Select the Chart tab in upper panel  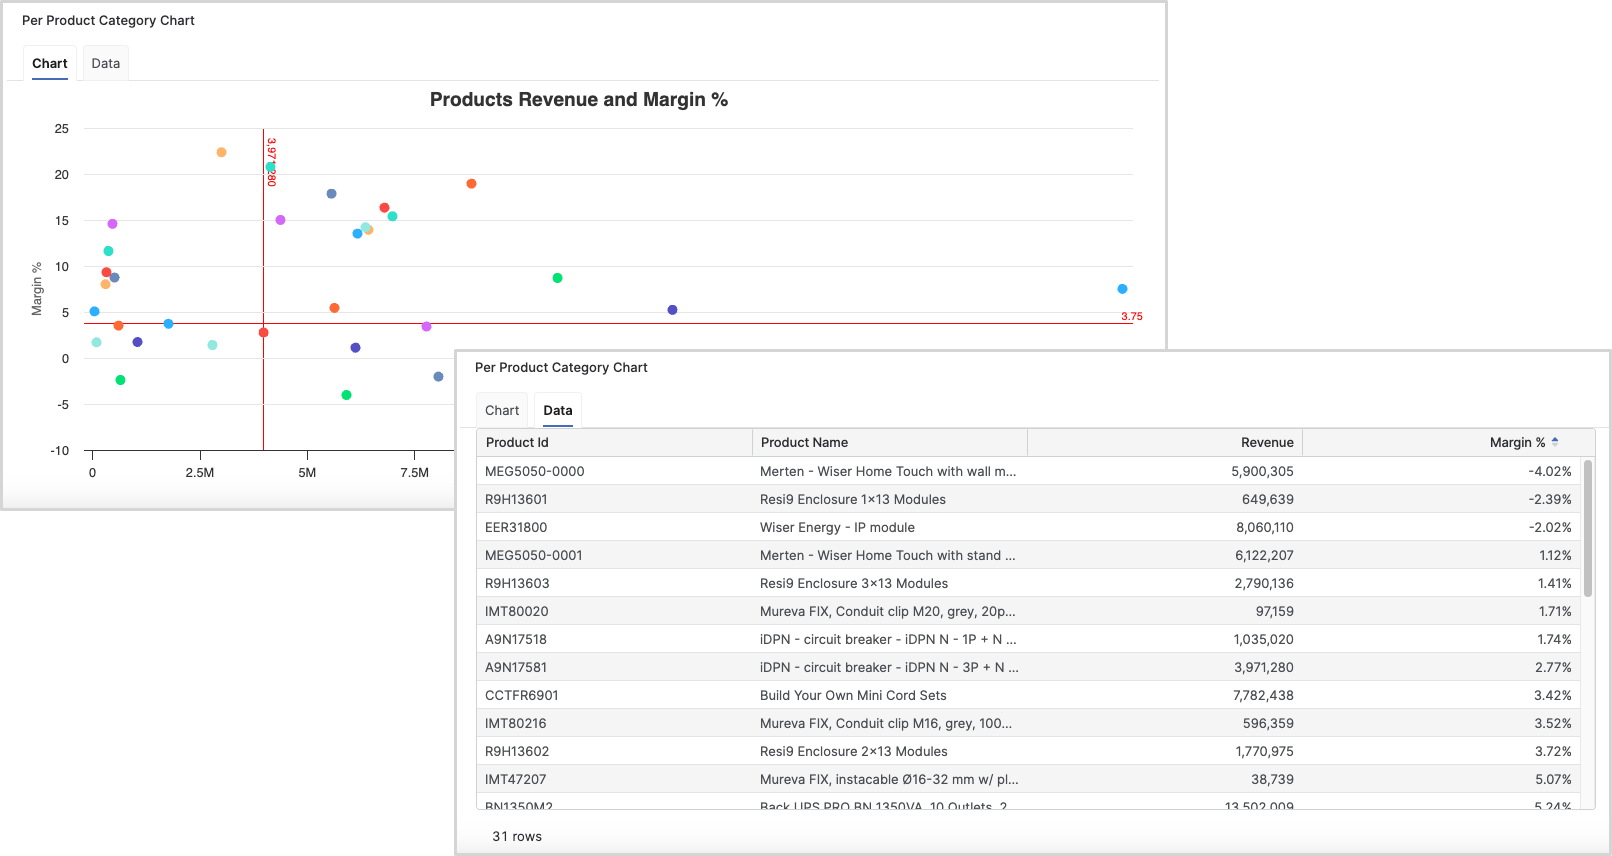[x=50, y=63]
